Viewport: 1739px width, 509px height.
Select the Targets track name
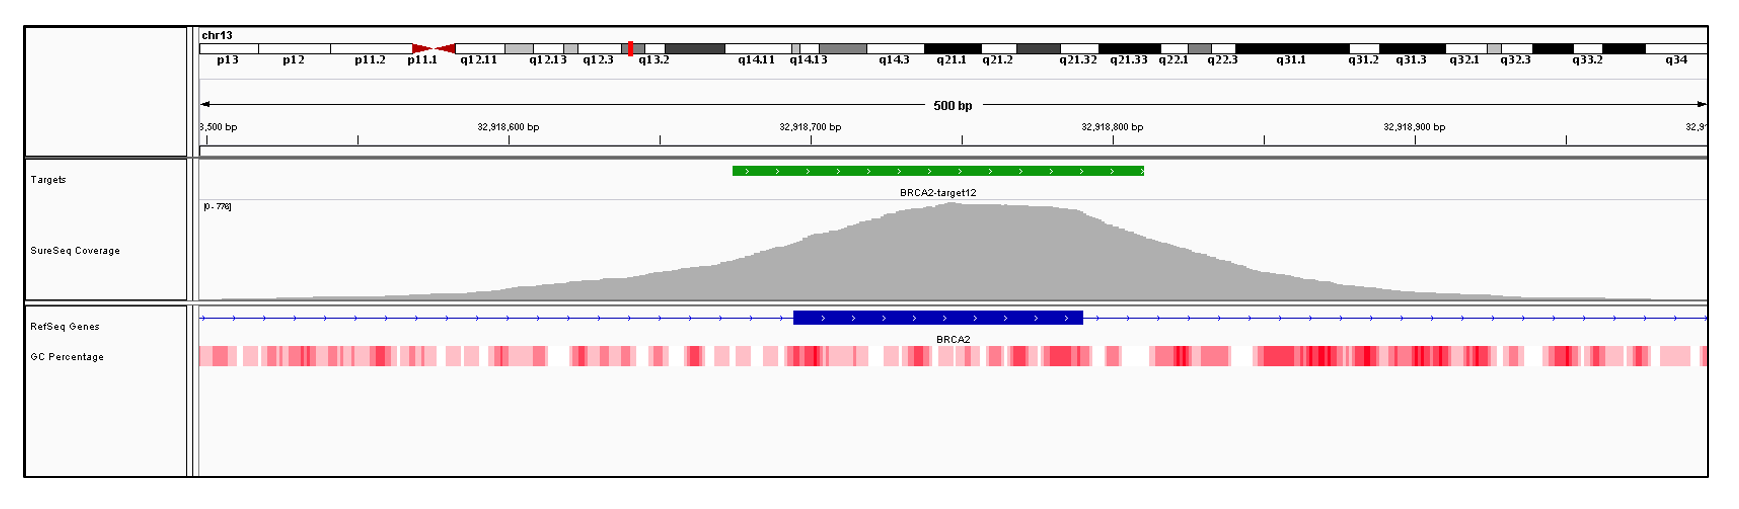48,180
